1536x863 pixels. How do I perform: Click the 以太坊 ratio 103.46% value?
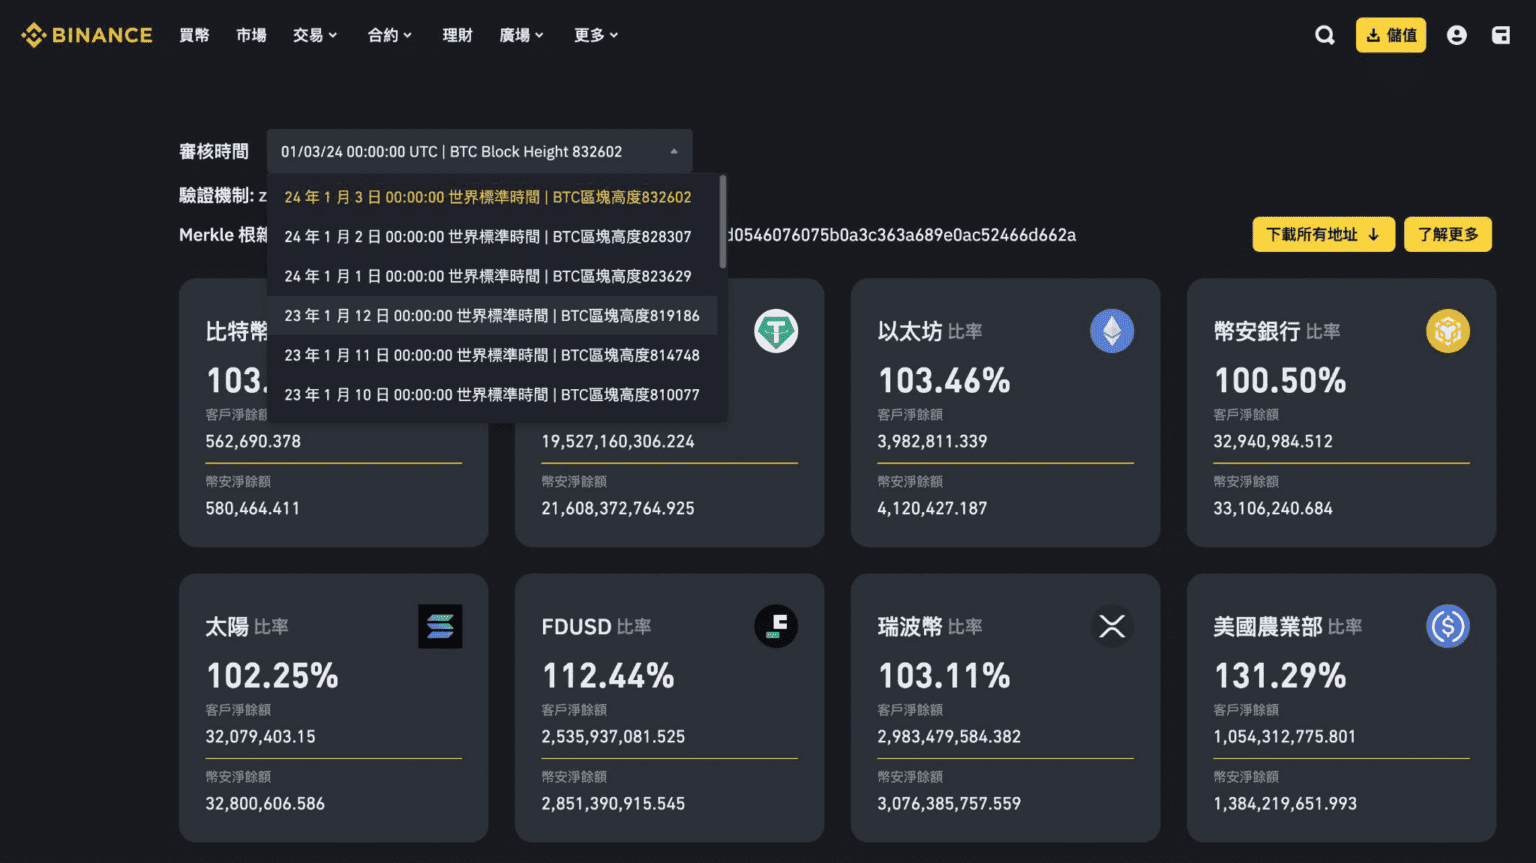pos(944,380)
